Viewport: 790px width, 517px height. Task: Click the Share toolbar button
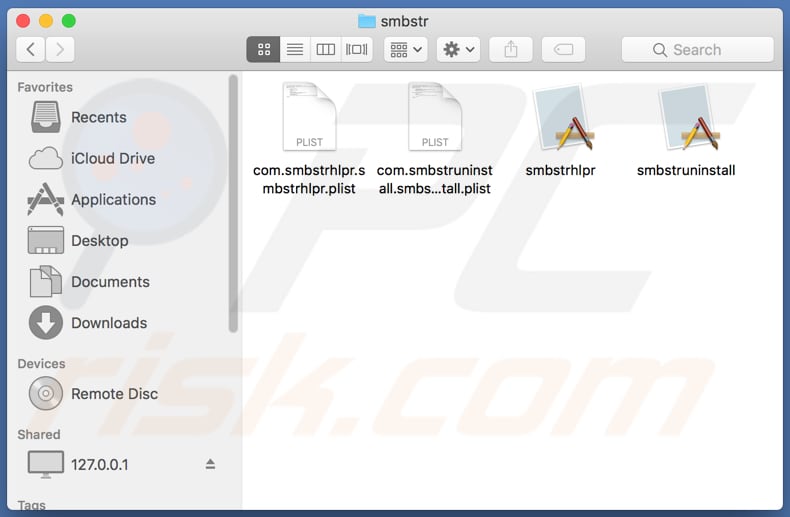pyautogui.click(x=511, y=49)
